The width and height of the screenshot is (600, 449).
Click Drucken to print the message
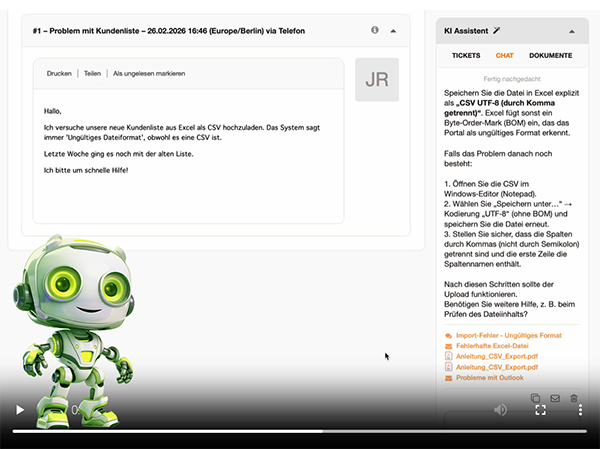pos(59,74)
